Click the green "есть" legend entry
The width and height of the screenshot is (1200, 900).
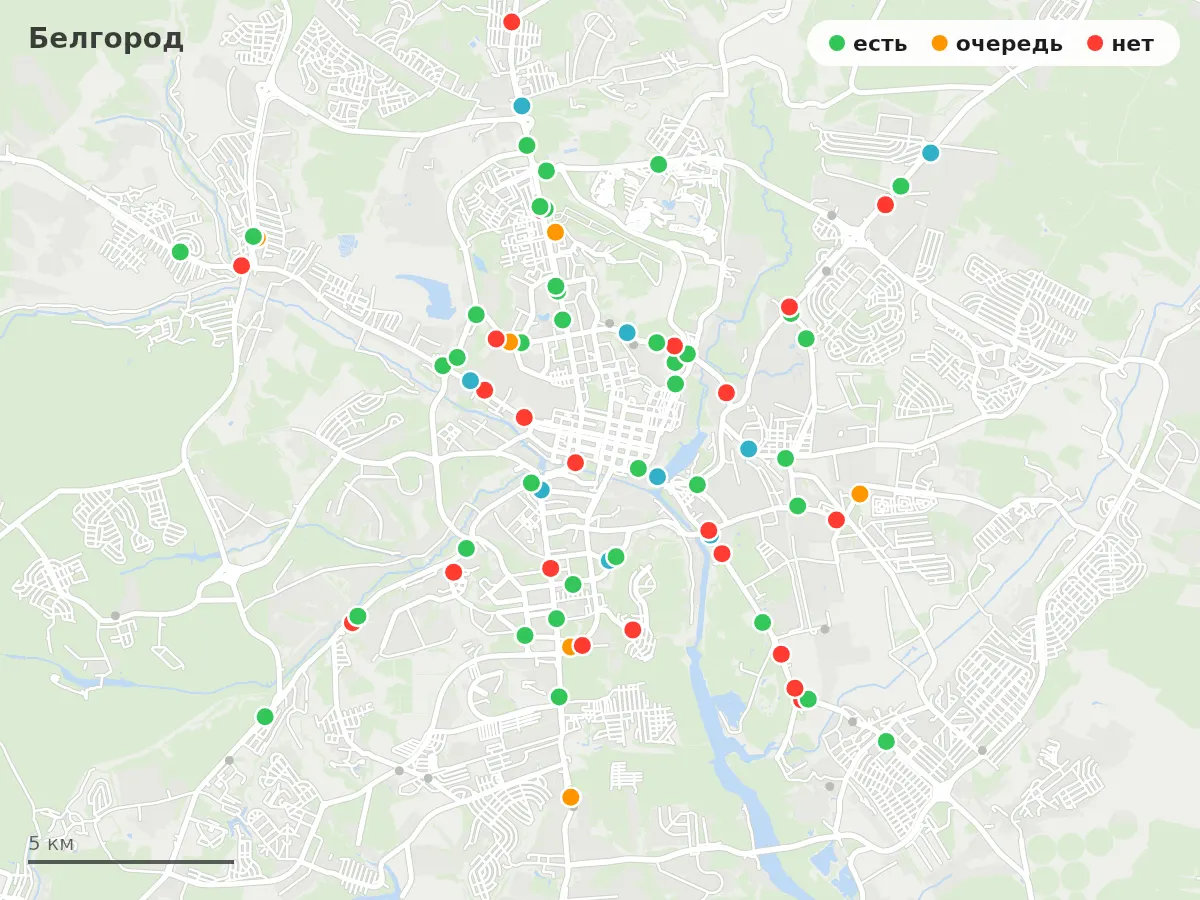click(867, 43)
